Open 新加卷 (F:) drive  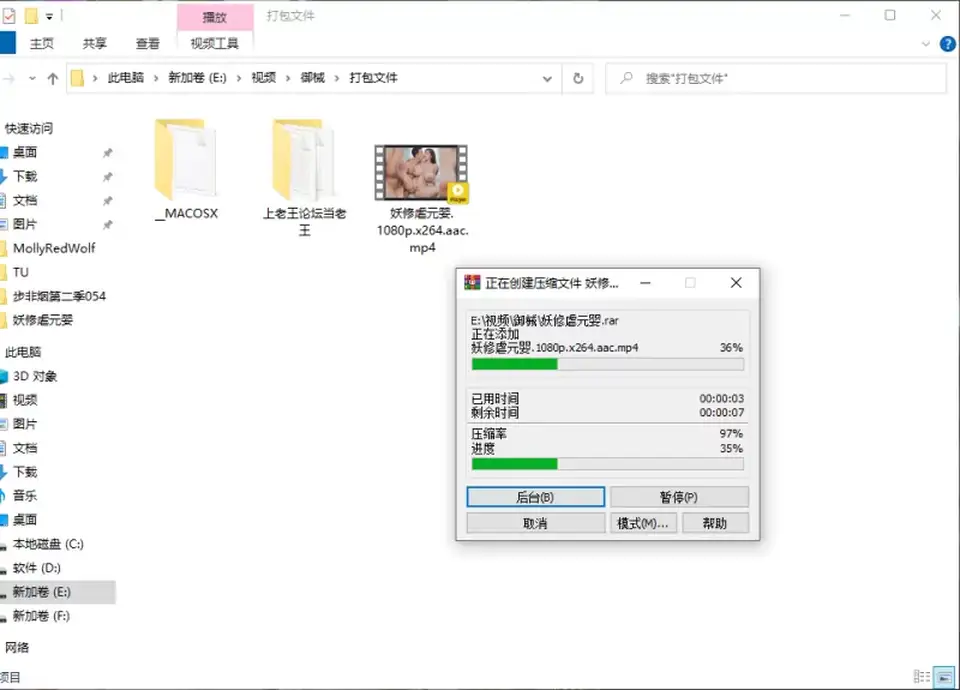click(41, 616)
